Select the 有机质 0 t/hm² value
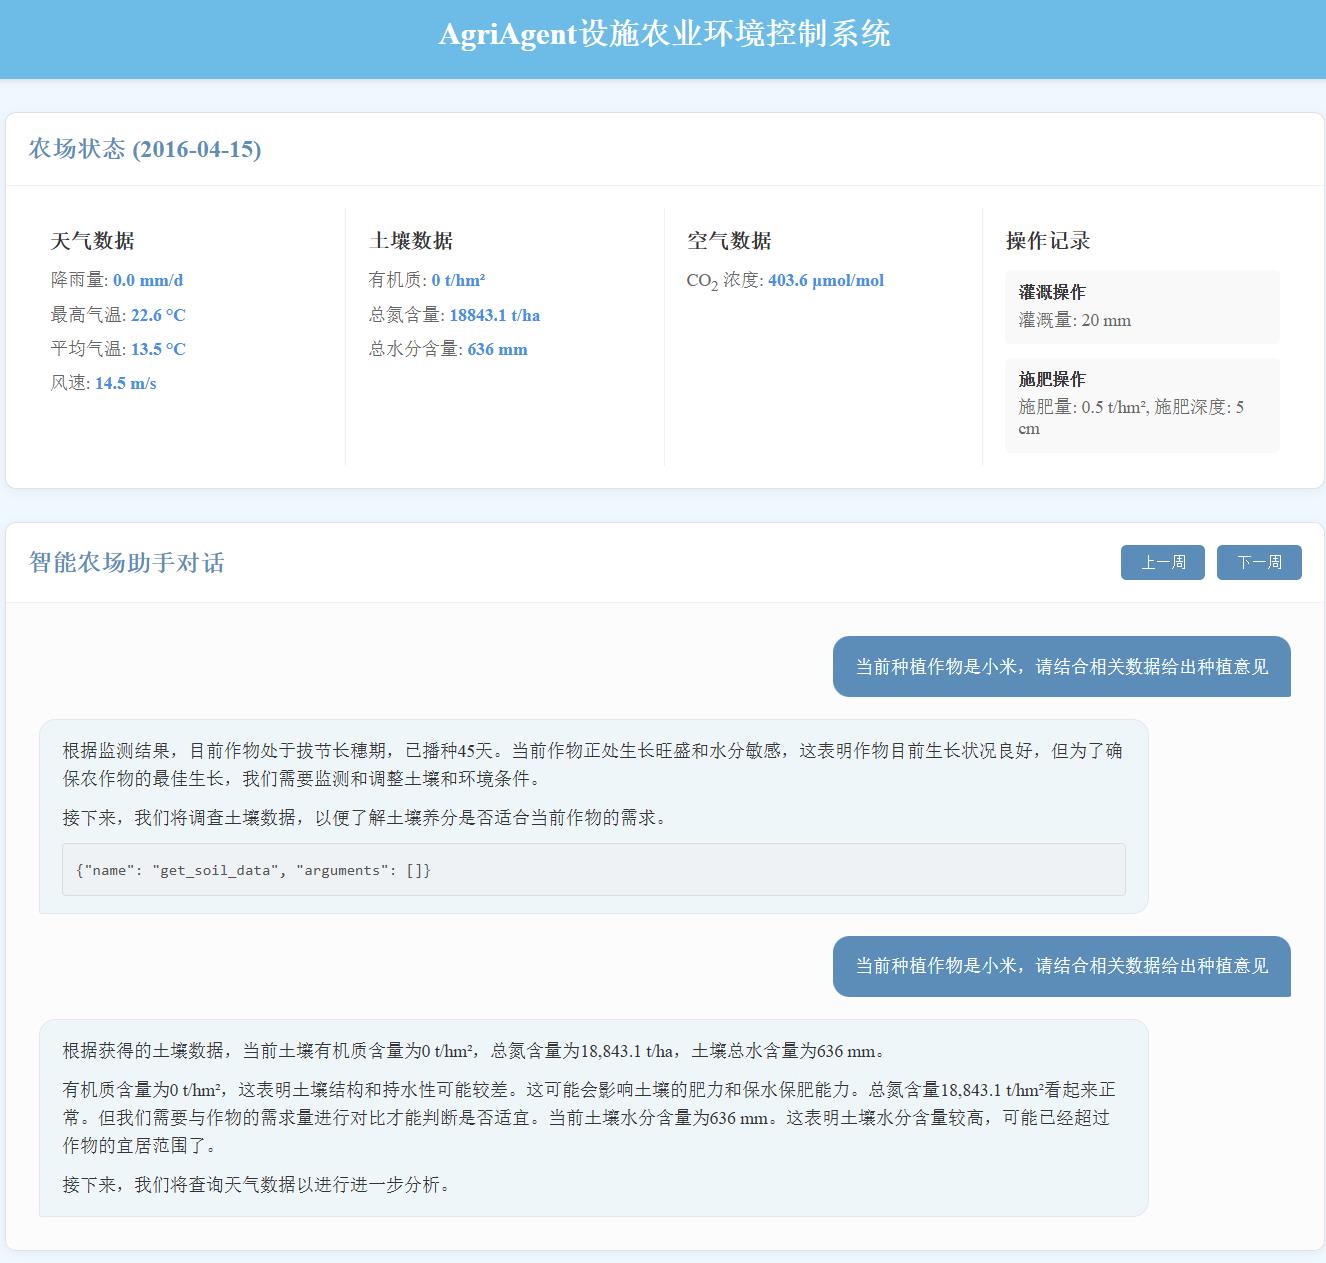The width and height of the screenshot is (1326, 1263). (458, 281)
